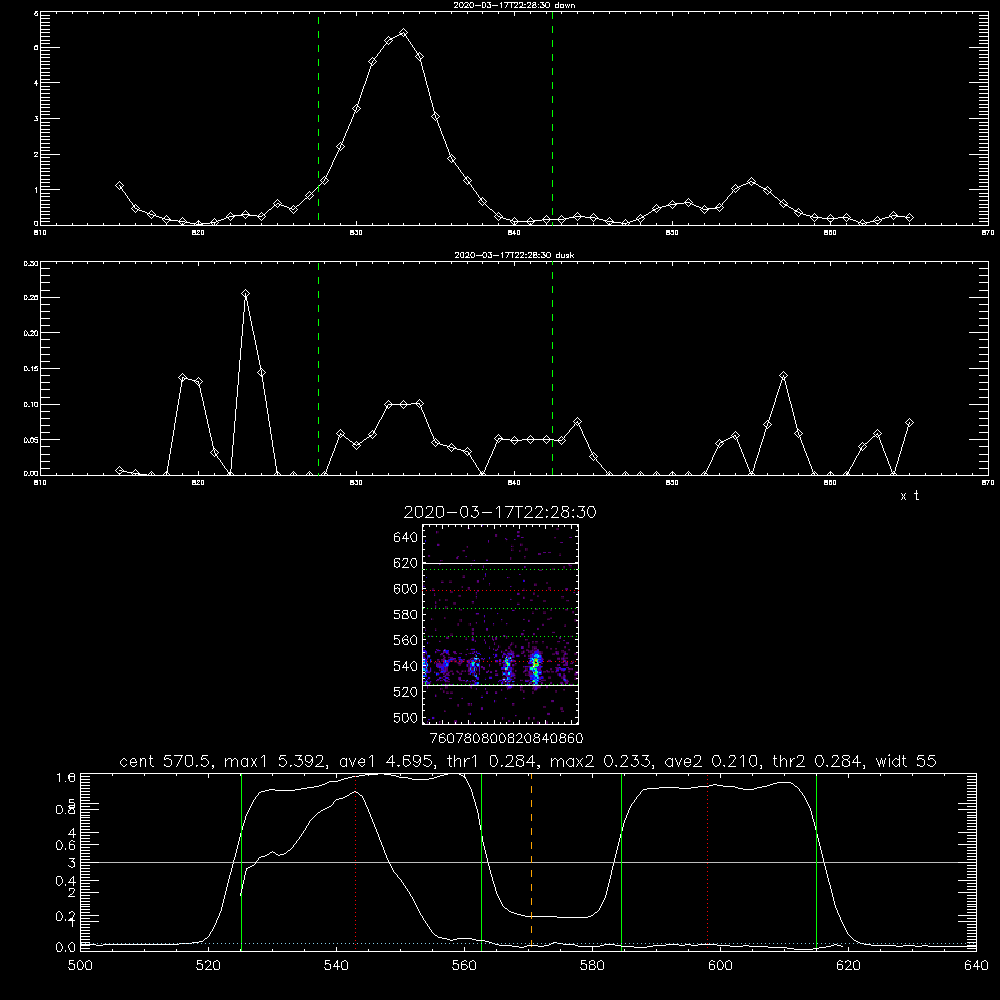Click the 560 x-axis label of the bottom plot
Image resolution: width=1000 pixels, height=1000 pixels.
(464, 966)
